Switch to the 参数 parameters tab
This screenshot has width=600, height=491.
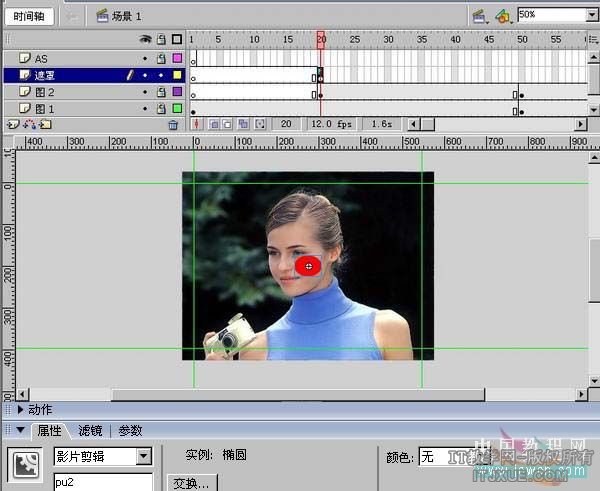click(x=130, y=431)
